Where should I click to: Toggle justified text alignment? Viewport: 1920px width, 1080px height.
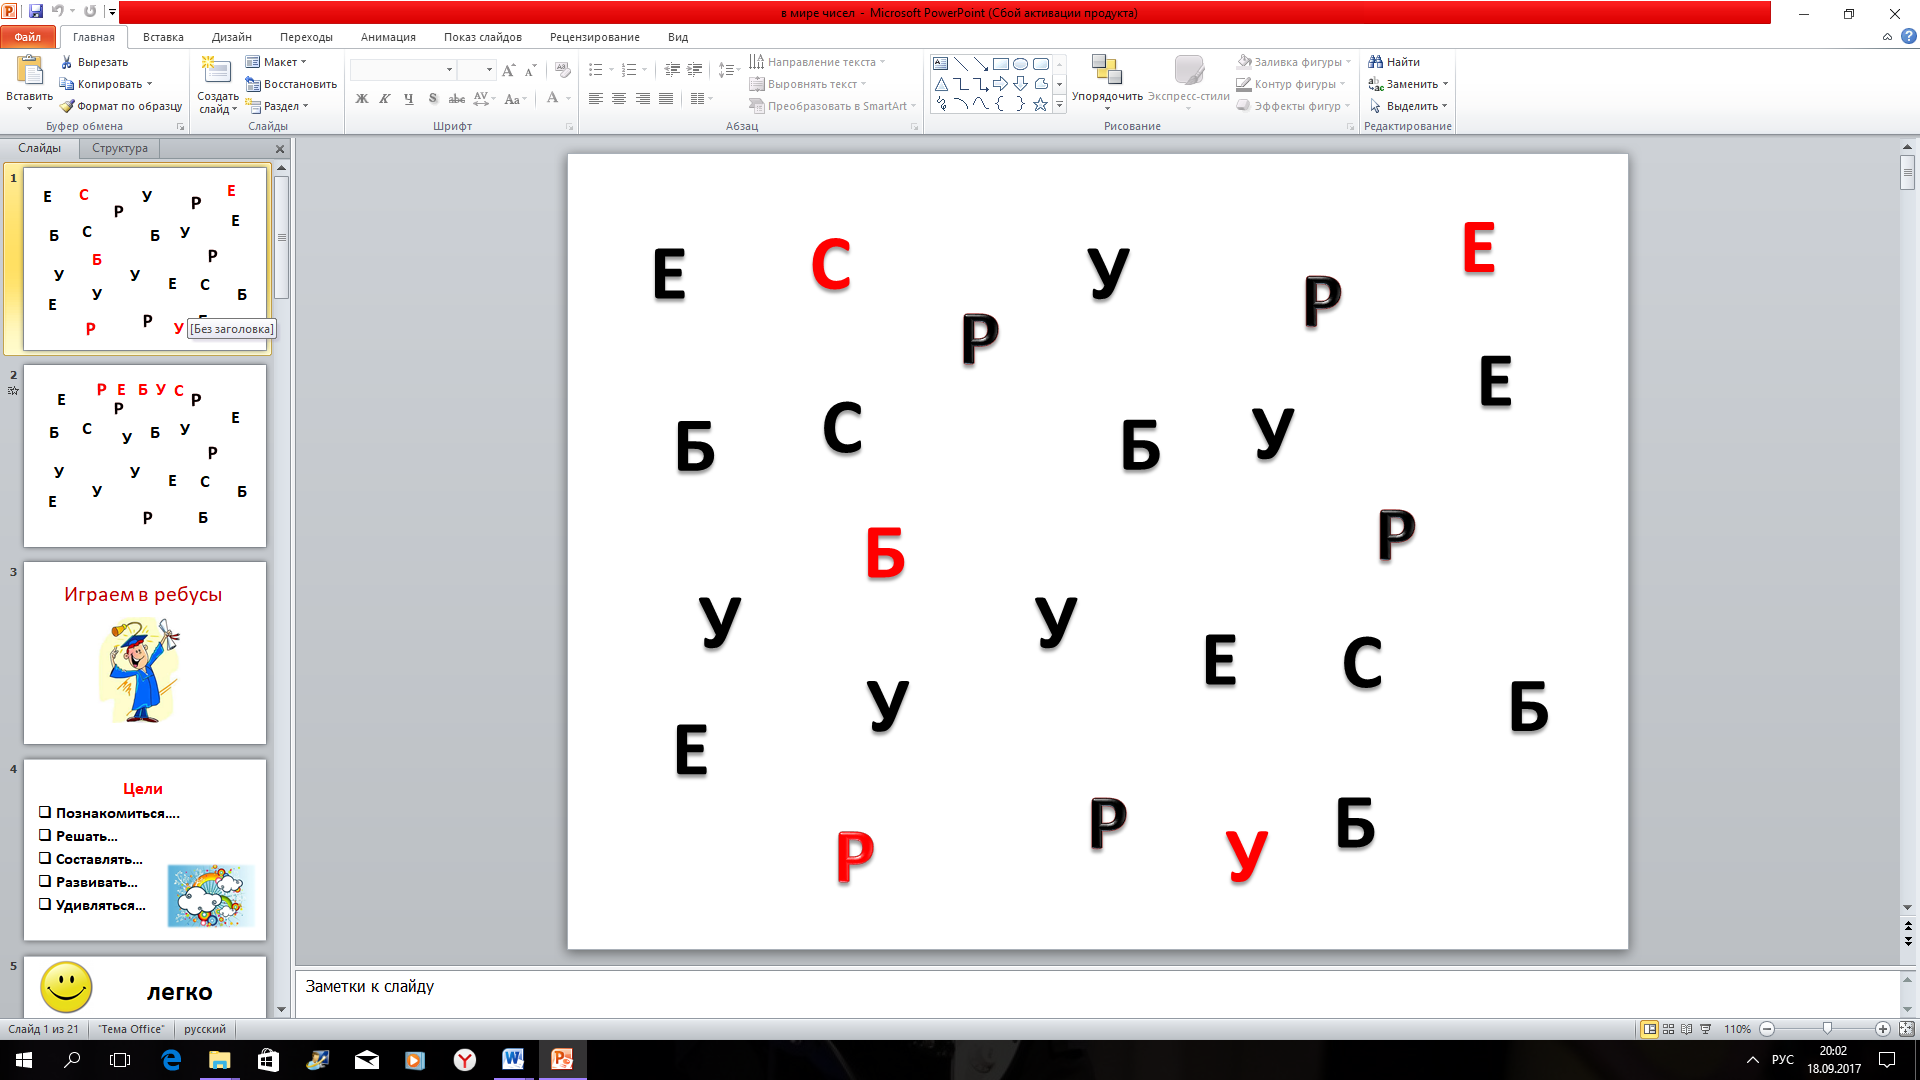click(x=666, y=98)
